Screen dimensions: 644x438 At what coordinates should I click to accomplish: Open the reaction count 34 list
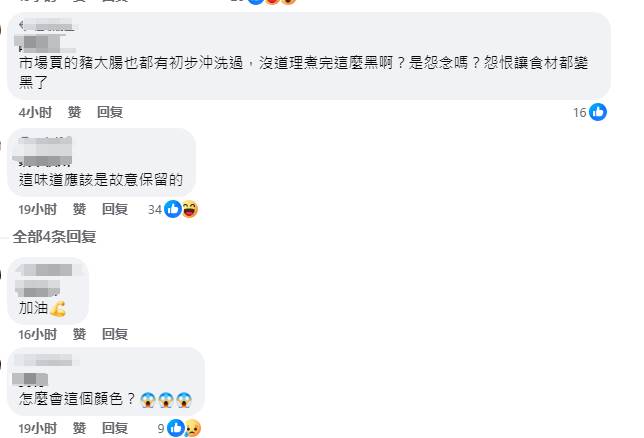pos(154,210)
